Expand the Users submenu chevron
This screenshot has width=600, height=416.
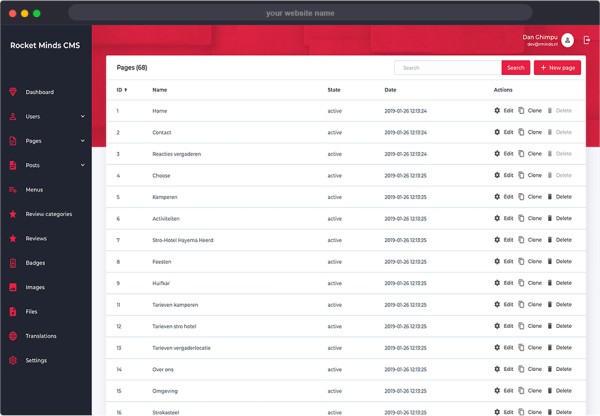tap(82, 117)
